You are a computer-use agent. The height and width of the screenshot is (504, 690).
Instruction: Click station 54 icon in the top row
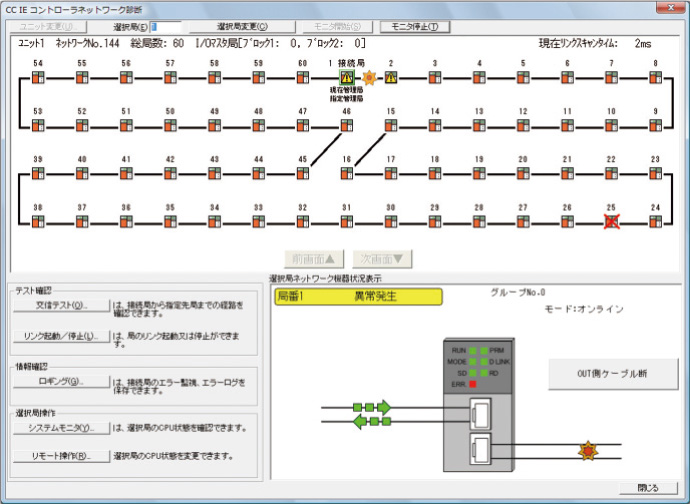pos(38,77)
